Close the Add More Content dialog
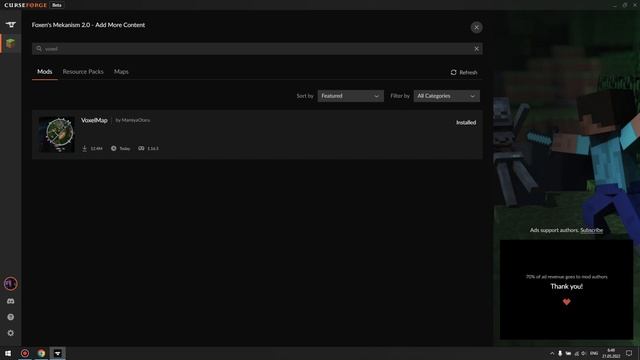 [x=476, y=27]
